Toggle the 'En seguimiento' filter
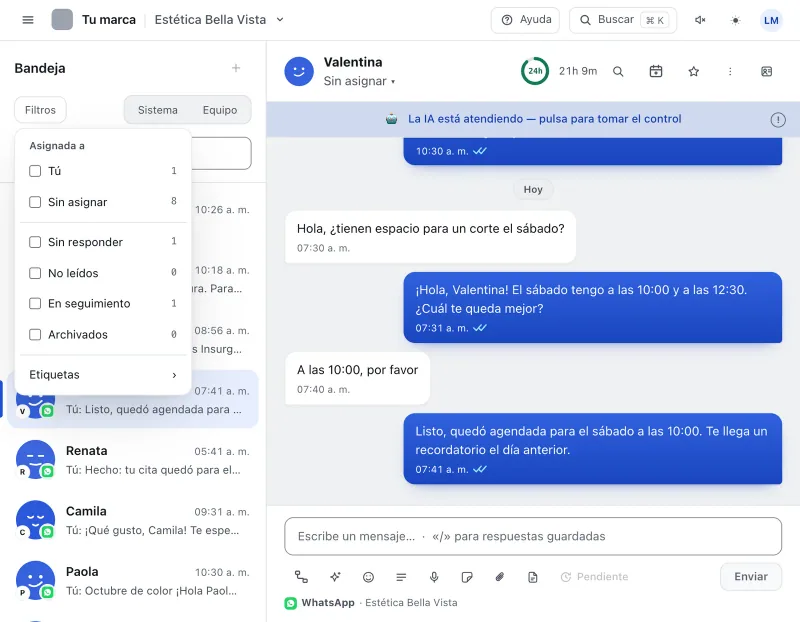The height and width of the screenshot is (622, 800). [35, 304]
